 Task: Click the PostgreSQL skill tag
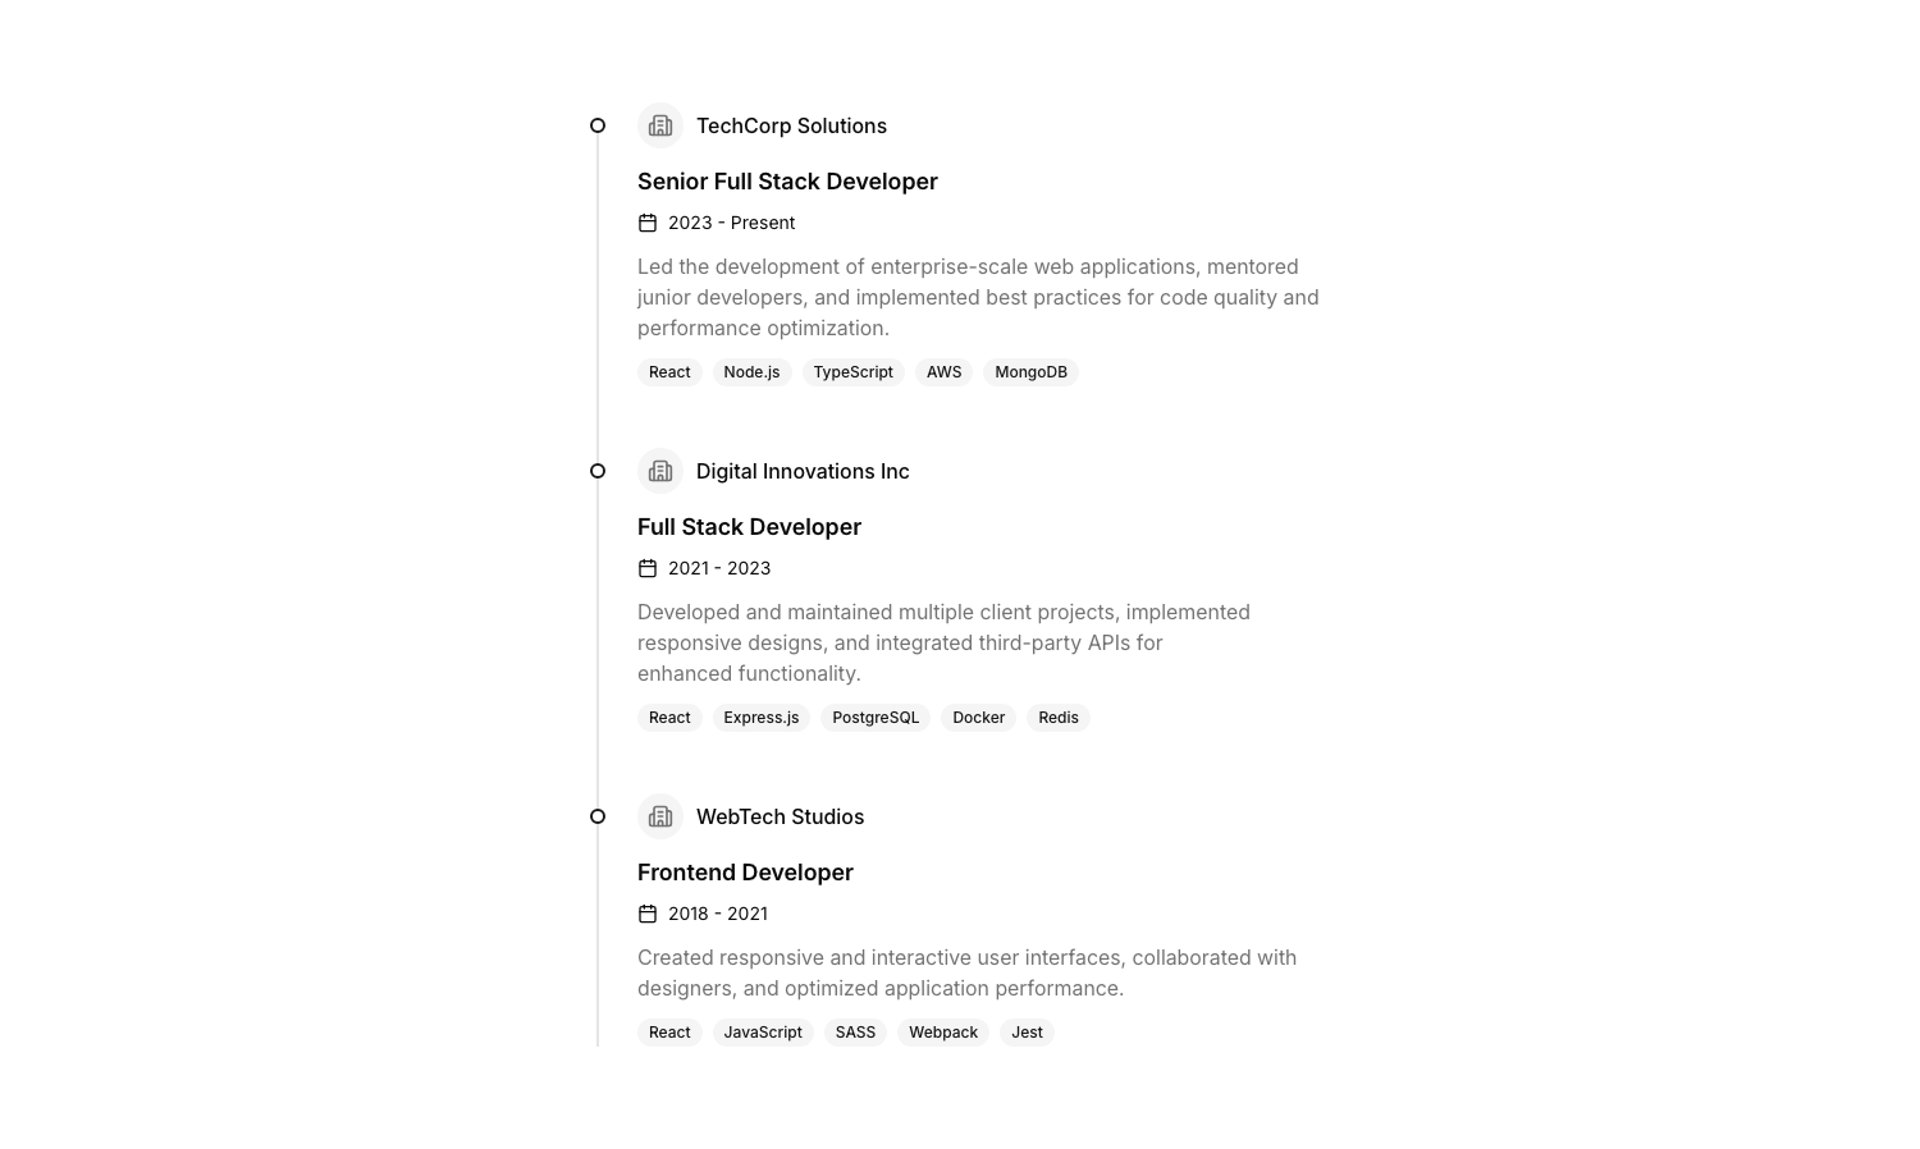pyautogui.click(x=875, y=718)
